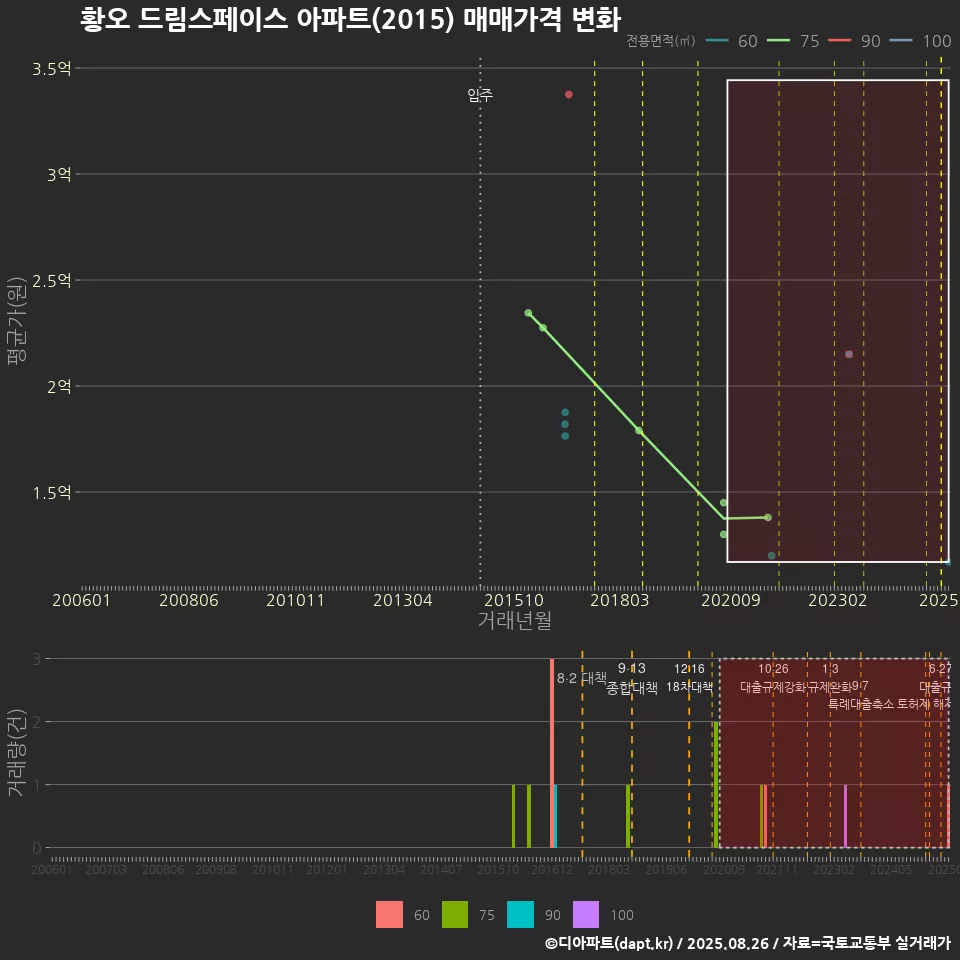Click second green point on the 75㎡ line
Viewport: 960px width, 960px height.
tap(543, 328)
